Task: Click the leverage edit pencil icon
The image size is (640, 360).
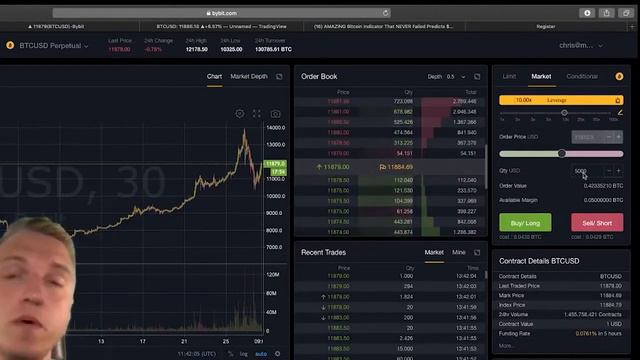Action: tap(620, 113)
